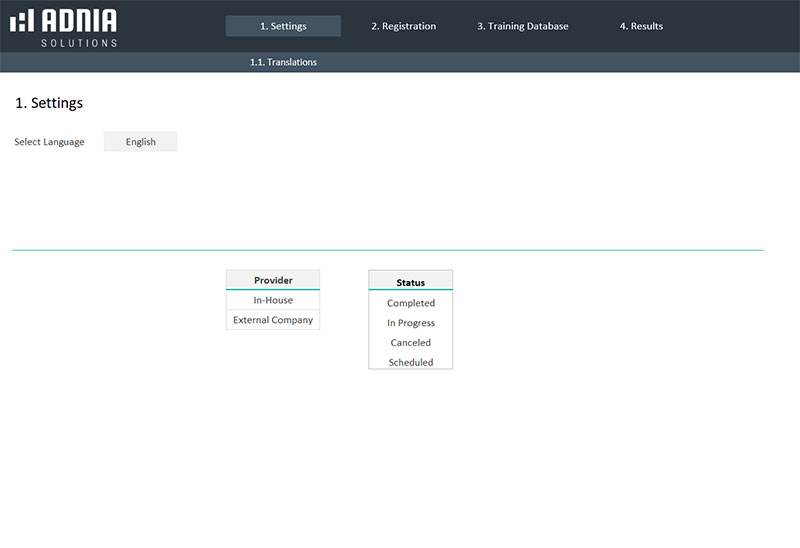Select the External Company provider cell

[273, 320]
